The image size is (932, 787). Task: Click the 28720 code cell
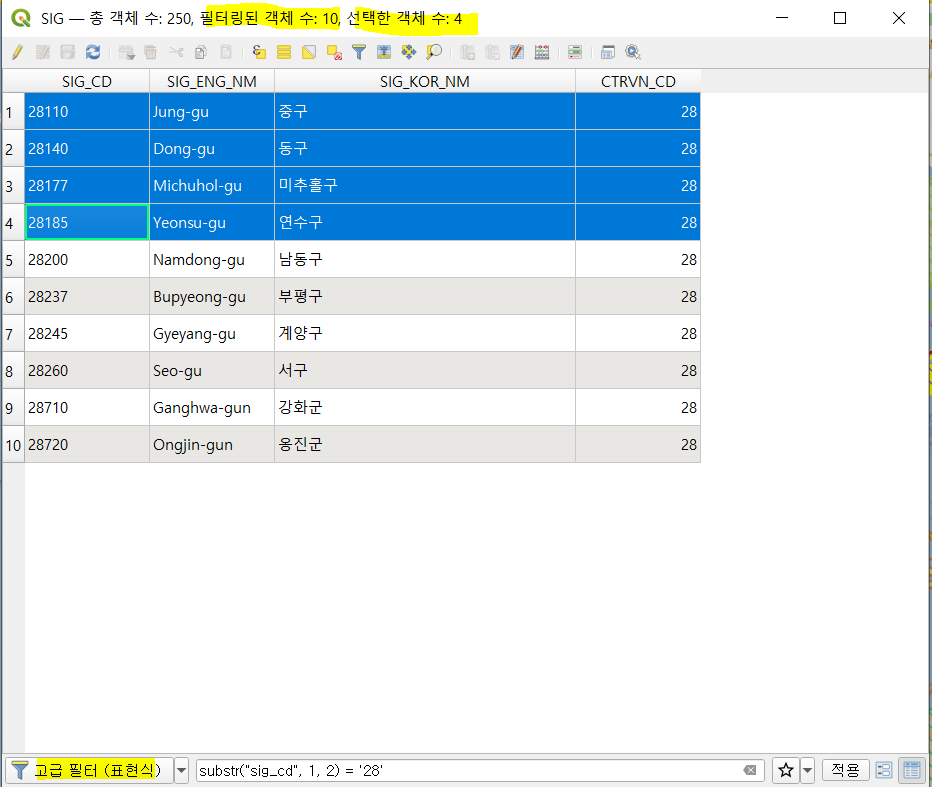(87, 445)
